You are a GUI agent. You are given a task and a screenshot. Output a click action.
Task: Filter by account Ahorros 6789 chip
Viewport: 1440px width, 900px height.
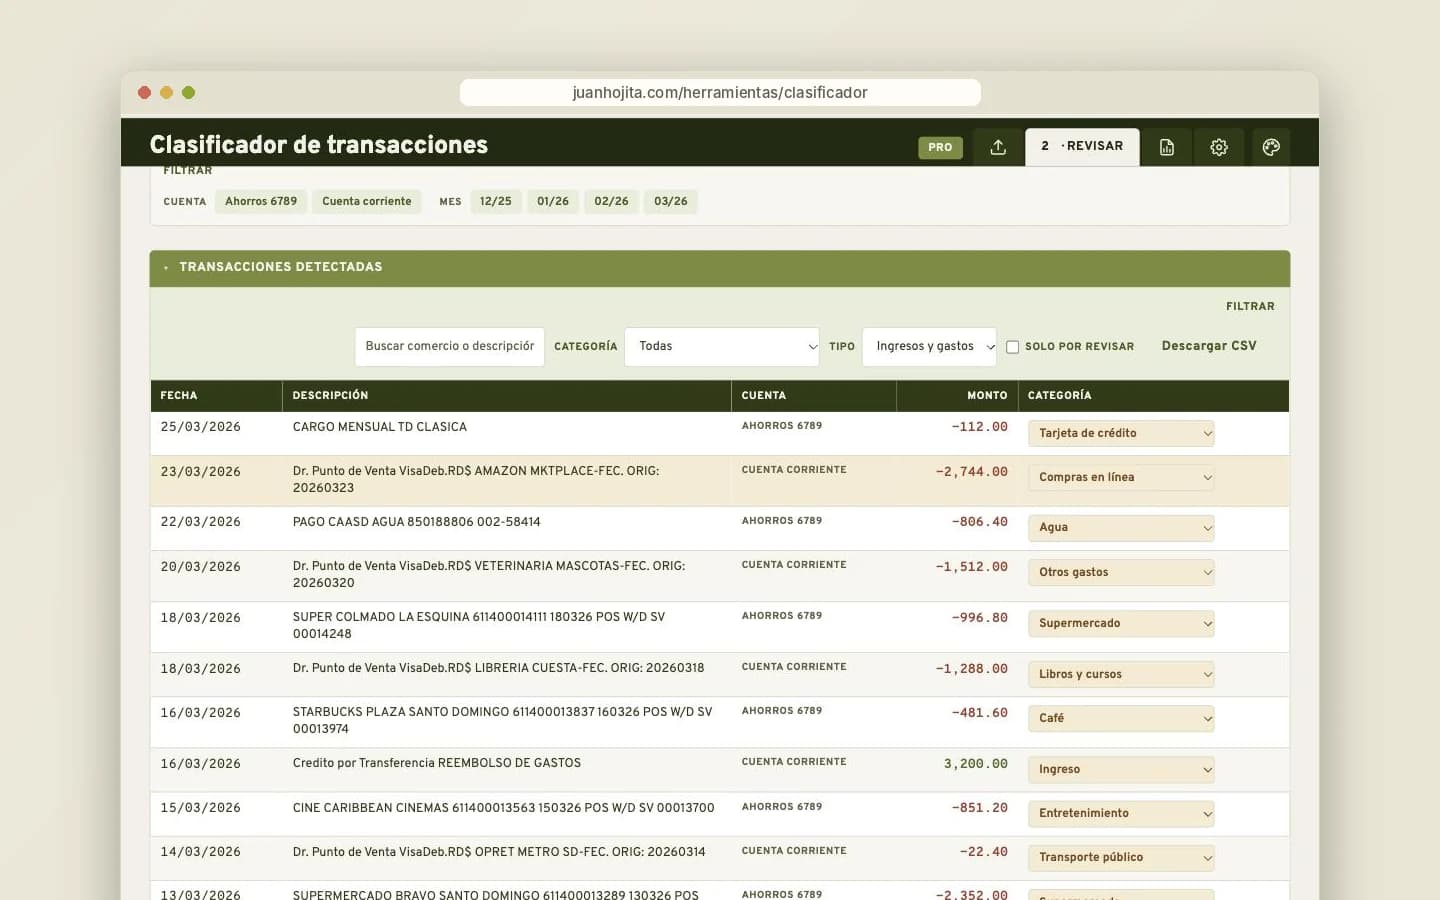click(x=261, y=201)
